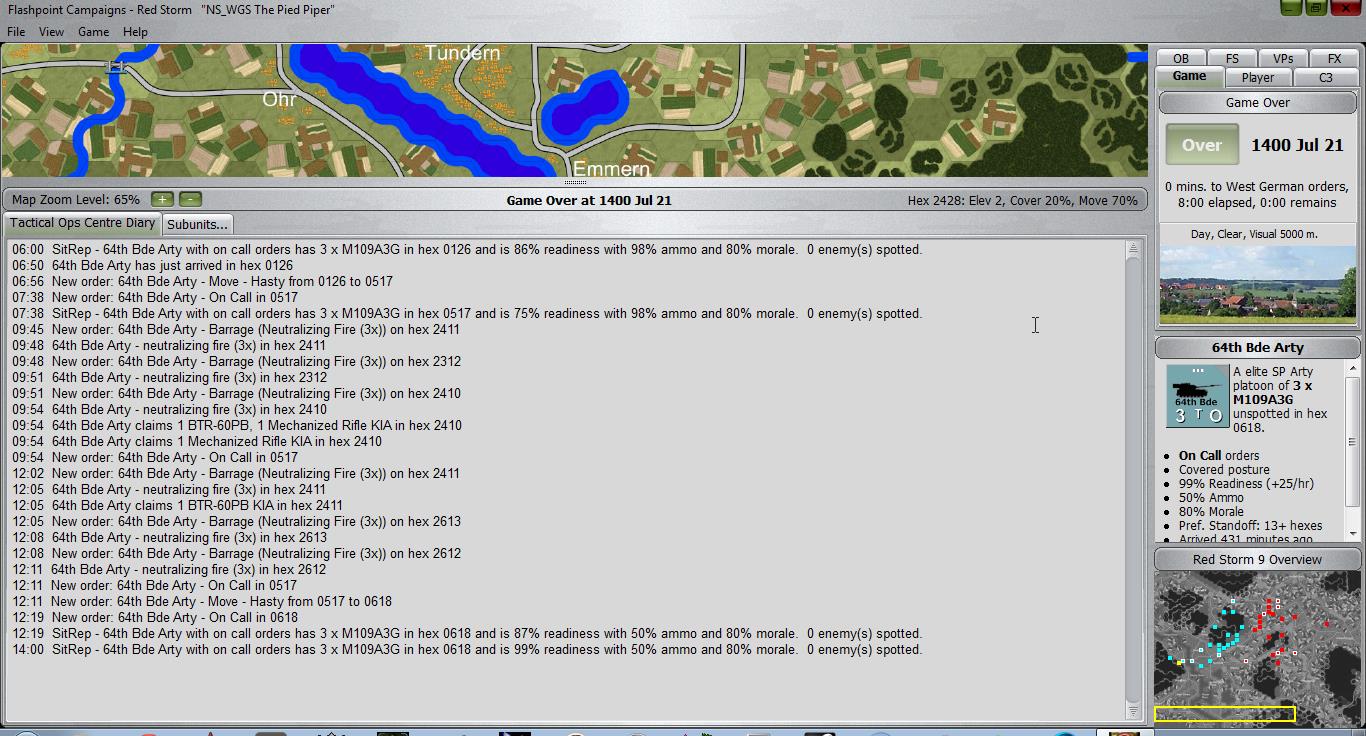1366x736 pixels.
Task: Click the unit info scrollbar down arrow
Action: 1352,535
